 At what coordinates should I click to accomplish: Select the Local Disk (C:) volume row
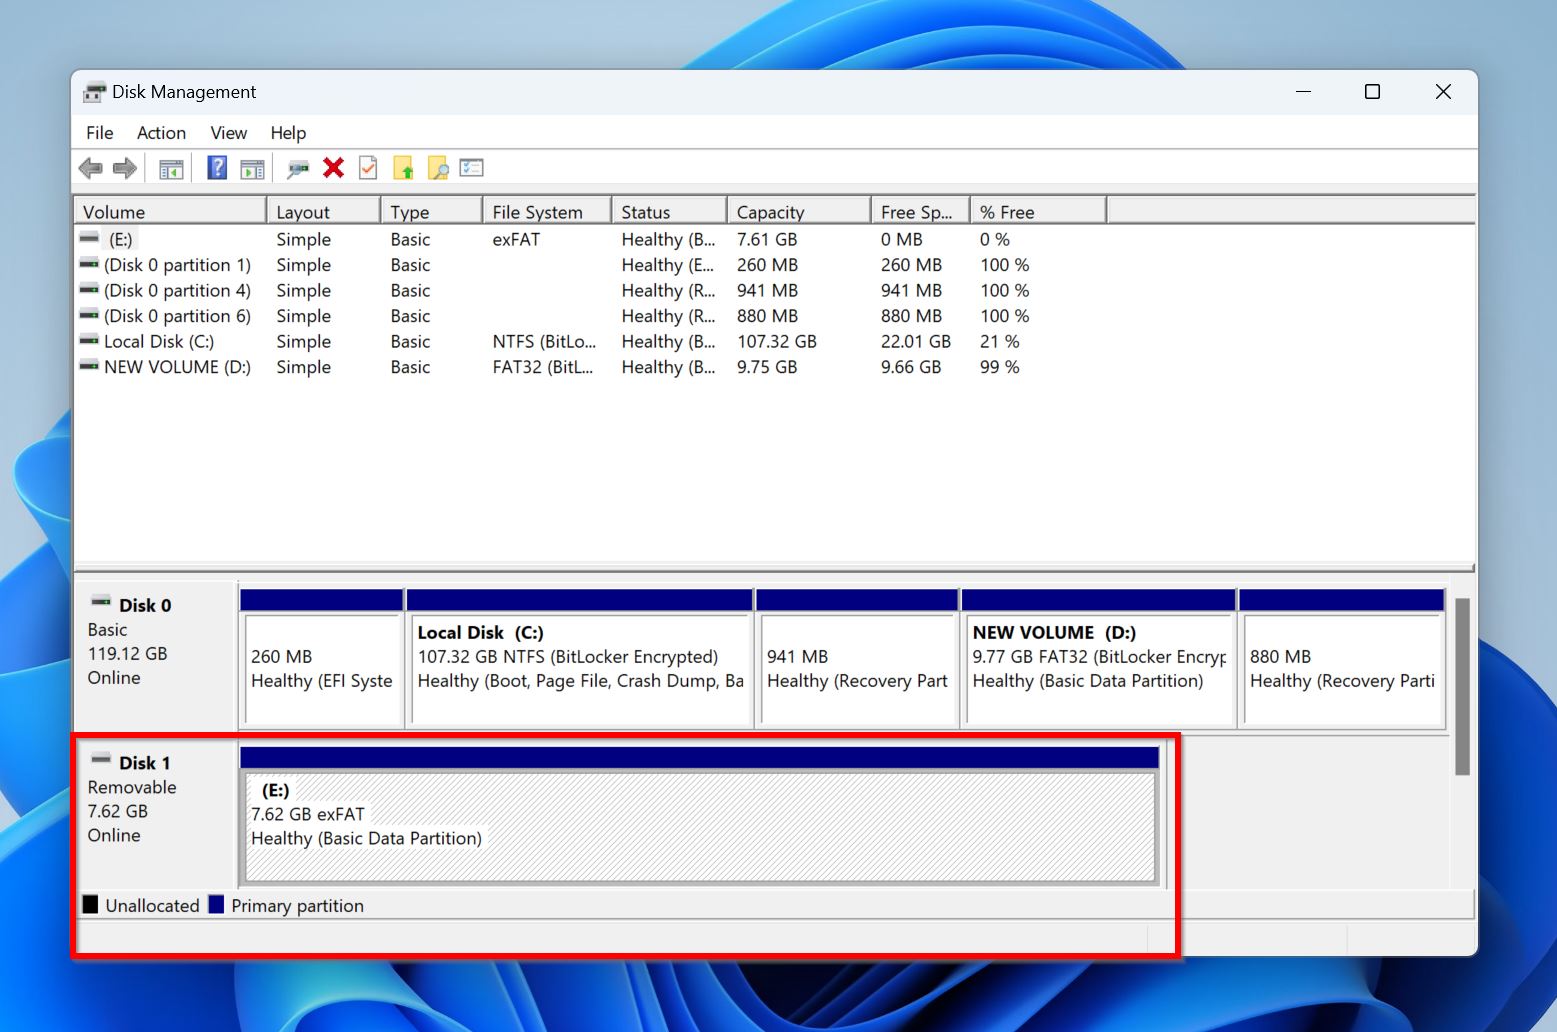pos(159,342)
